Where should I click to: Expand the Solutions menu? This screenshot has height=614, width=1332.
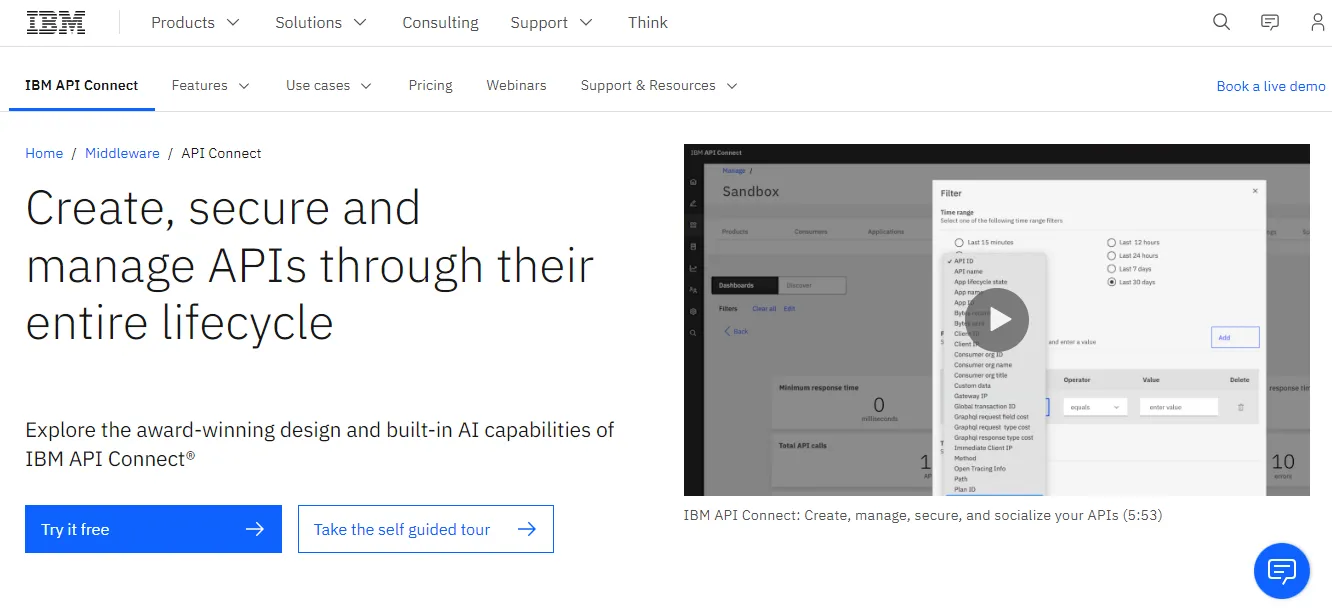(321, 22)
